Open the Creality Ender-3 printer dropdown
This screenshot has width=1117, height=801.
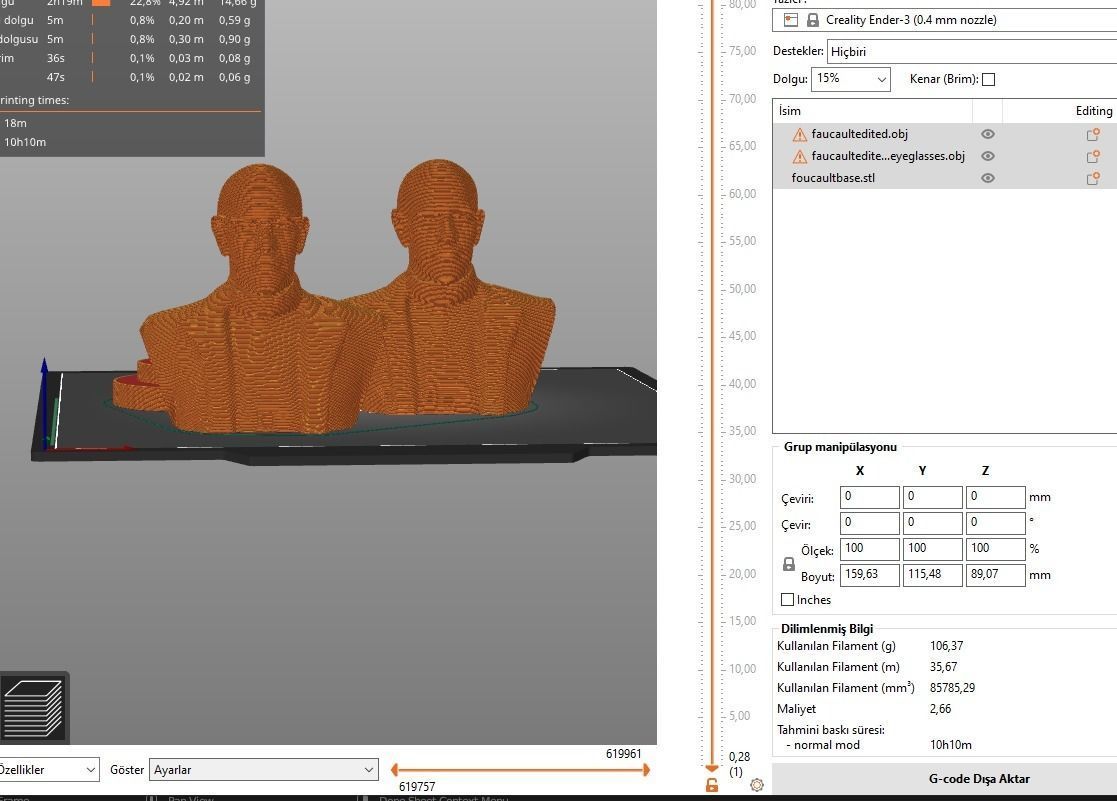(x=945, y=20)
